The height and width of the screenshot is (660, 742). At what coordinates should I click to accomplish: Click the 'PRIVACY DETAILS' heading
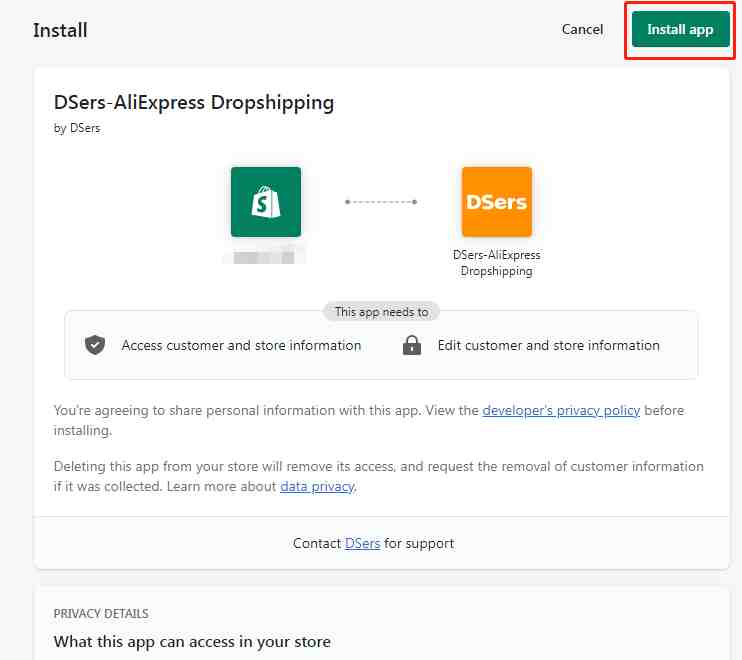coord(101,614)
